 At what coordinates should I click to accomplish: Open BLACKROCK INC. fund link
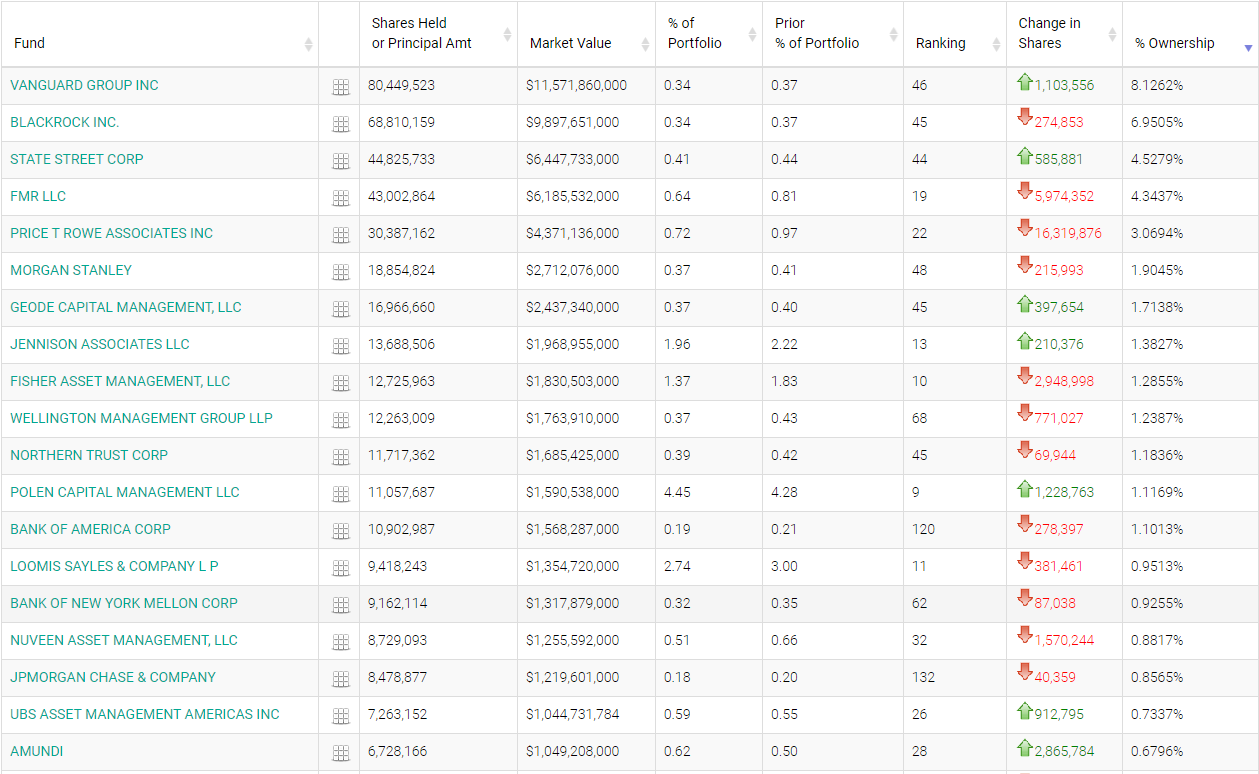[65, 123]
